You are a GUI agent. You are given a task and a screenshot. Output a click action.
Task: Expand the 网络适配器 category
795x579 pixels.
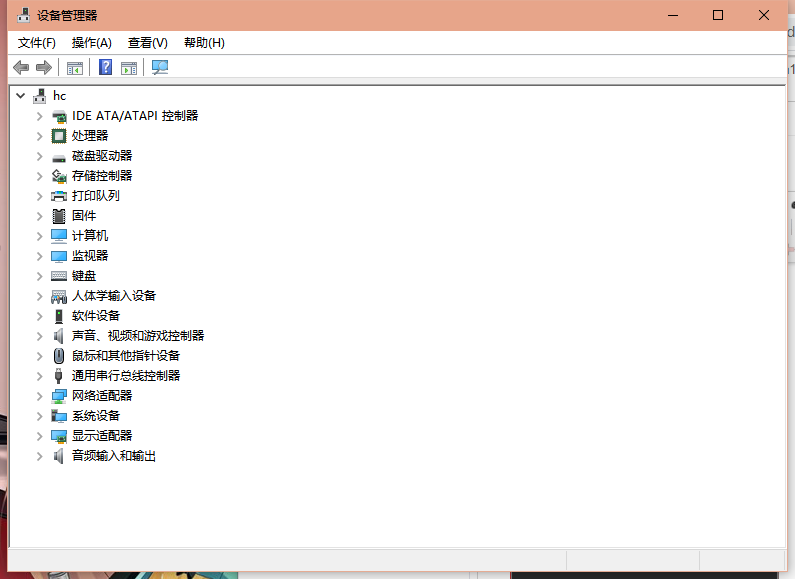40,396
